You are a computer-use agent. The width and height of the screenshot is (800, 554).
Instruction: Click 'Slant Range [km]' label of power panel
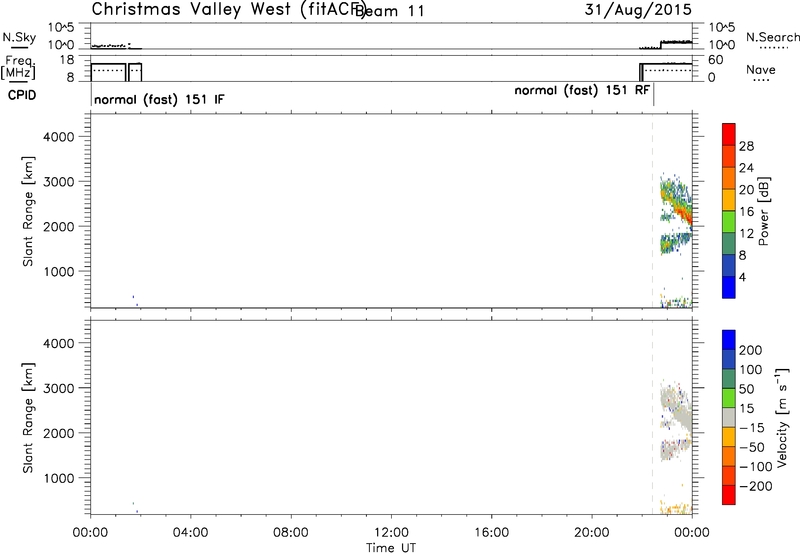point(28,212)
